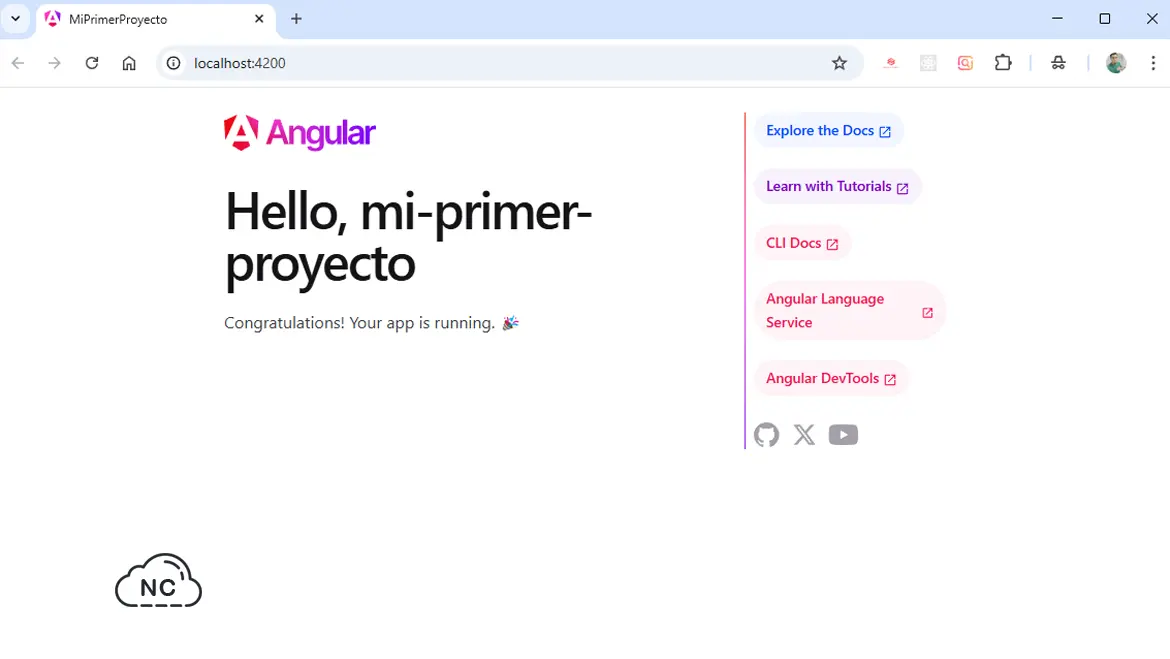Open the YouTube icon link
This screenshot has height=659, width=1170.
click(x=843, y=434)
